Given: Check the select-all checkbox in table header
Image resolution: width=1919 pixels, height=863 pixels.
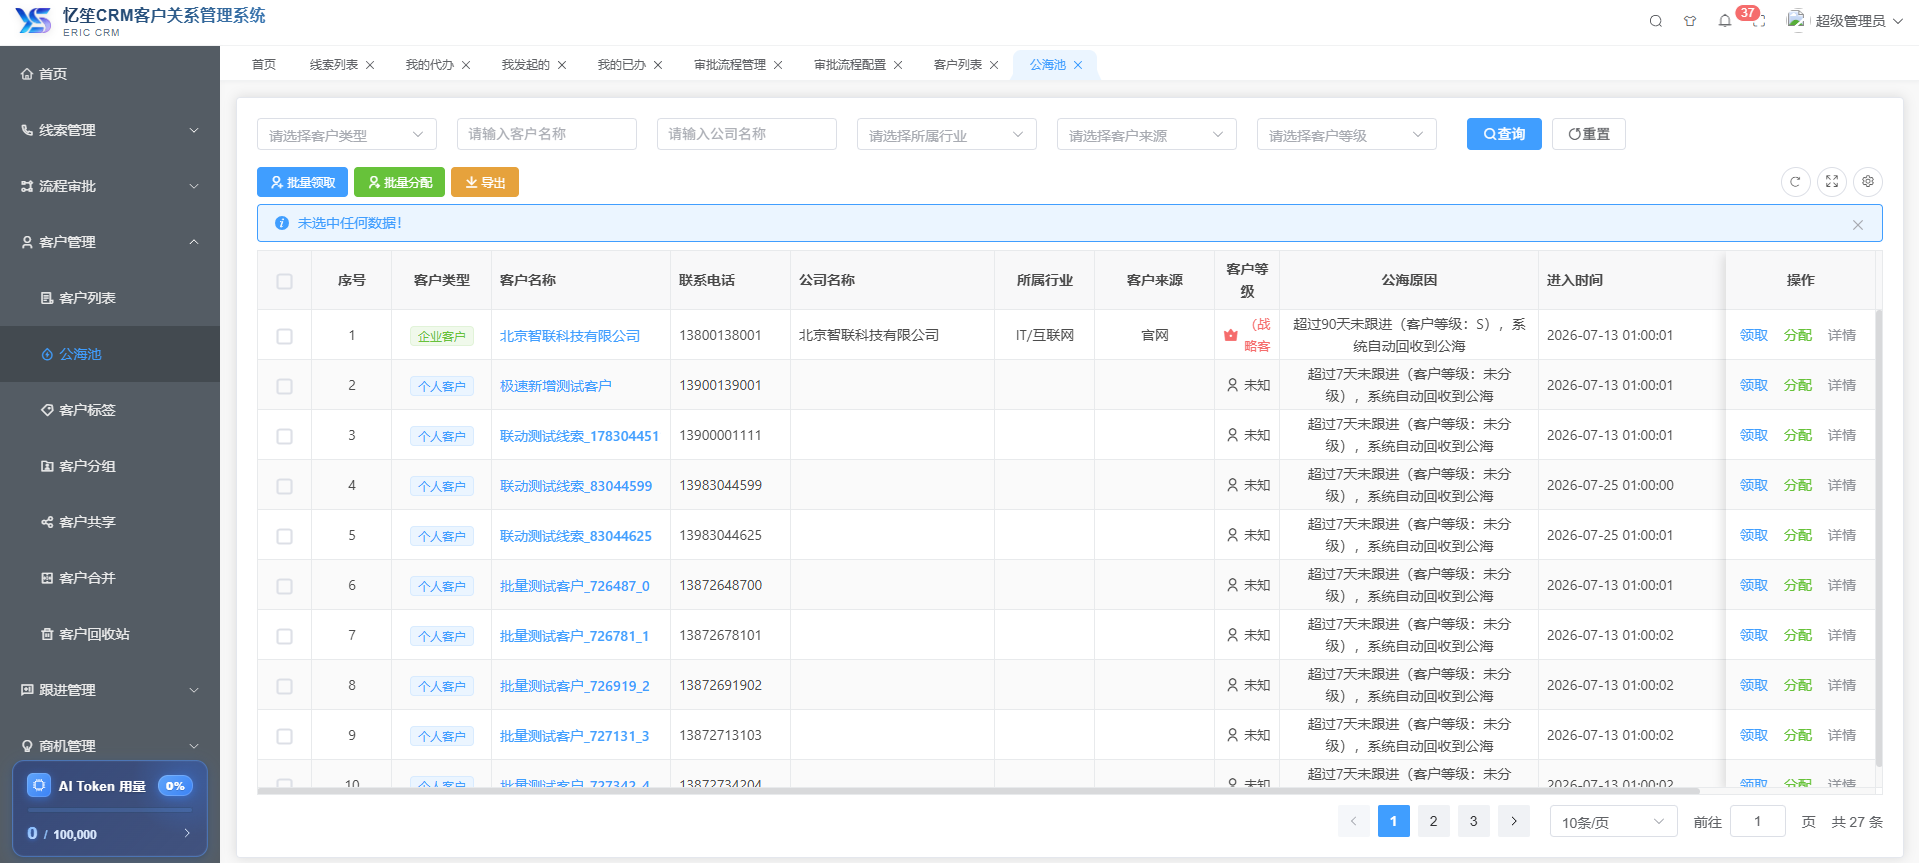Looking at the screenshot, I should [x=285, y=281].
